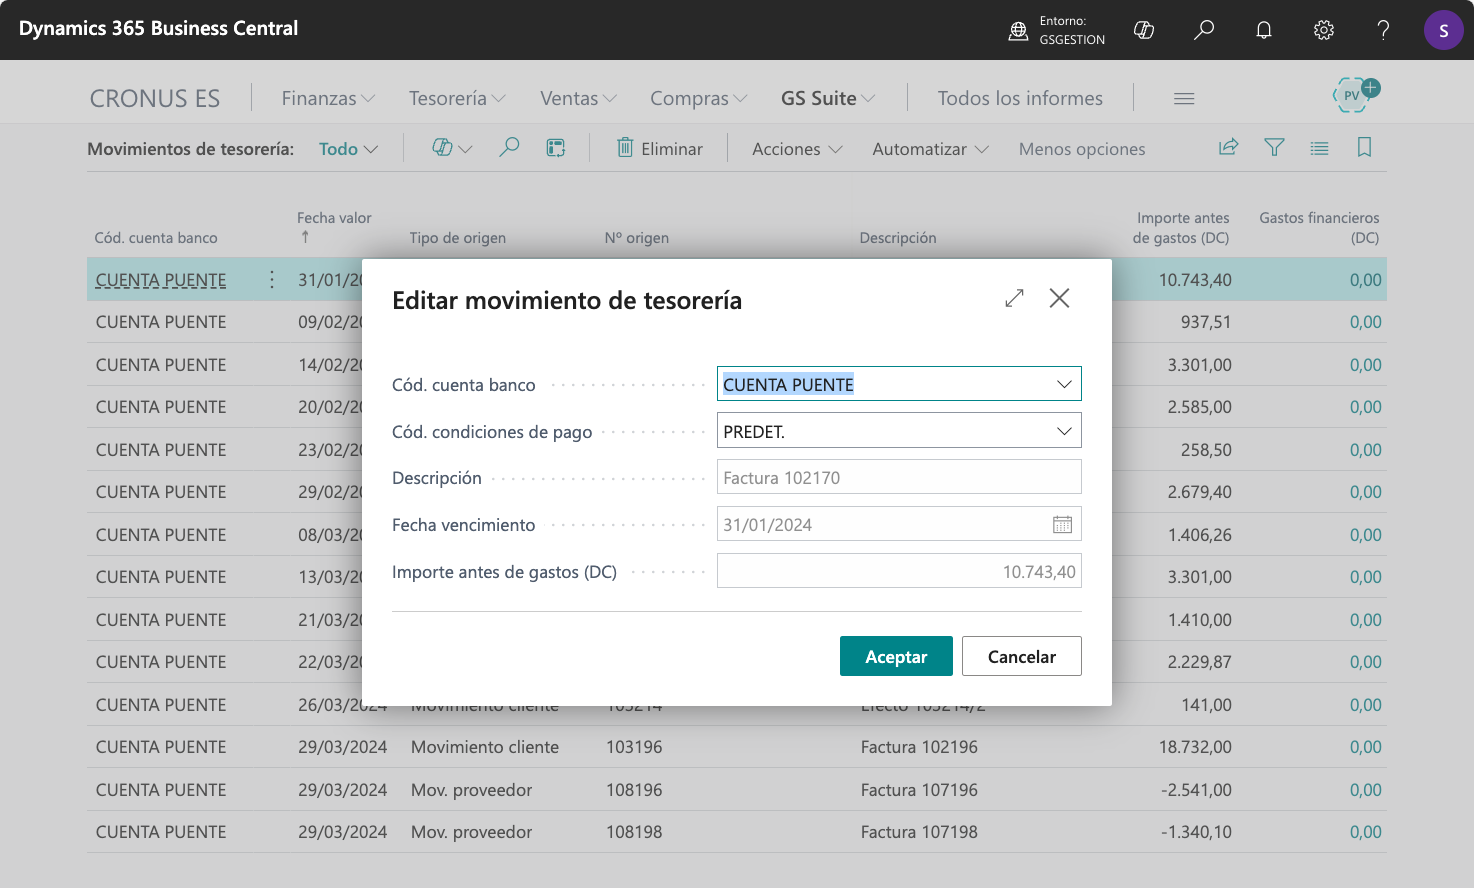Click the Descripción input field

(898, 477)
